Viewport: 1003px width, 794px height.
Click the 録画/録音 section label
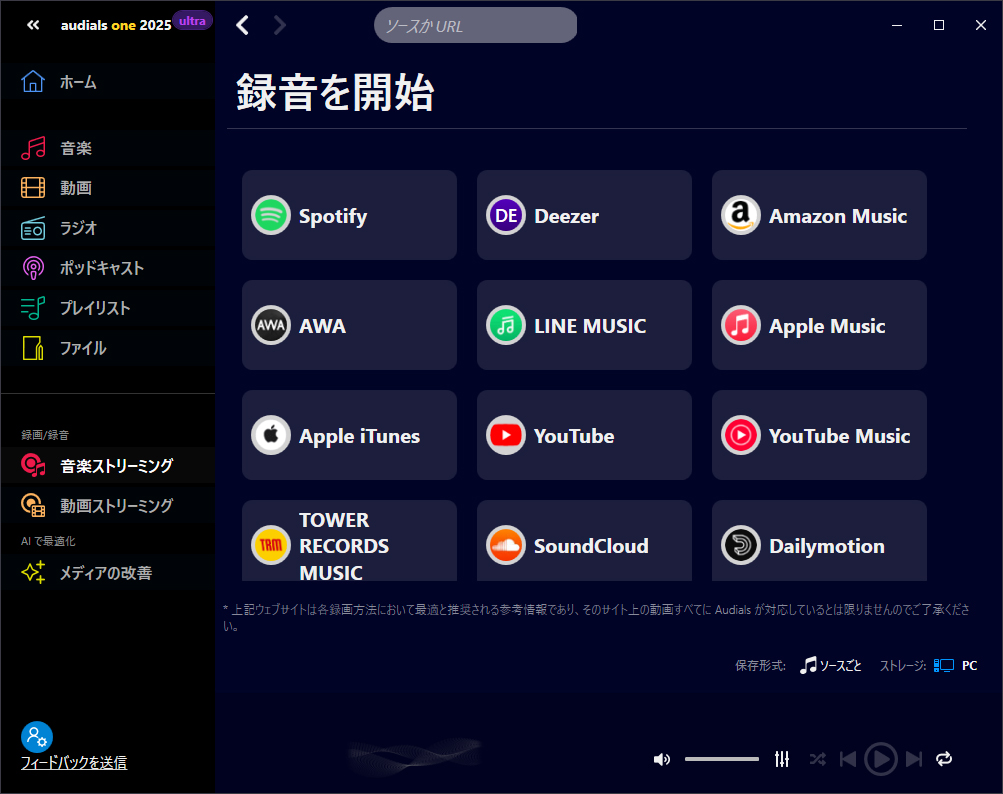[45, 435]
